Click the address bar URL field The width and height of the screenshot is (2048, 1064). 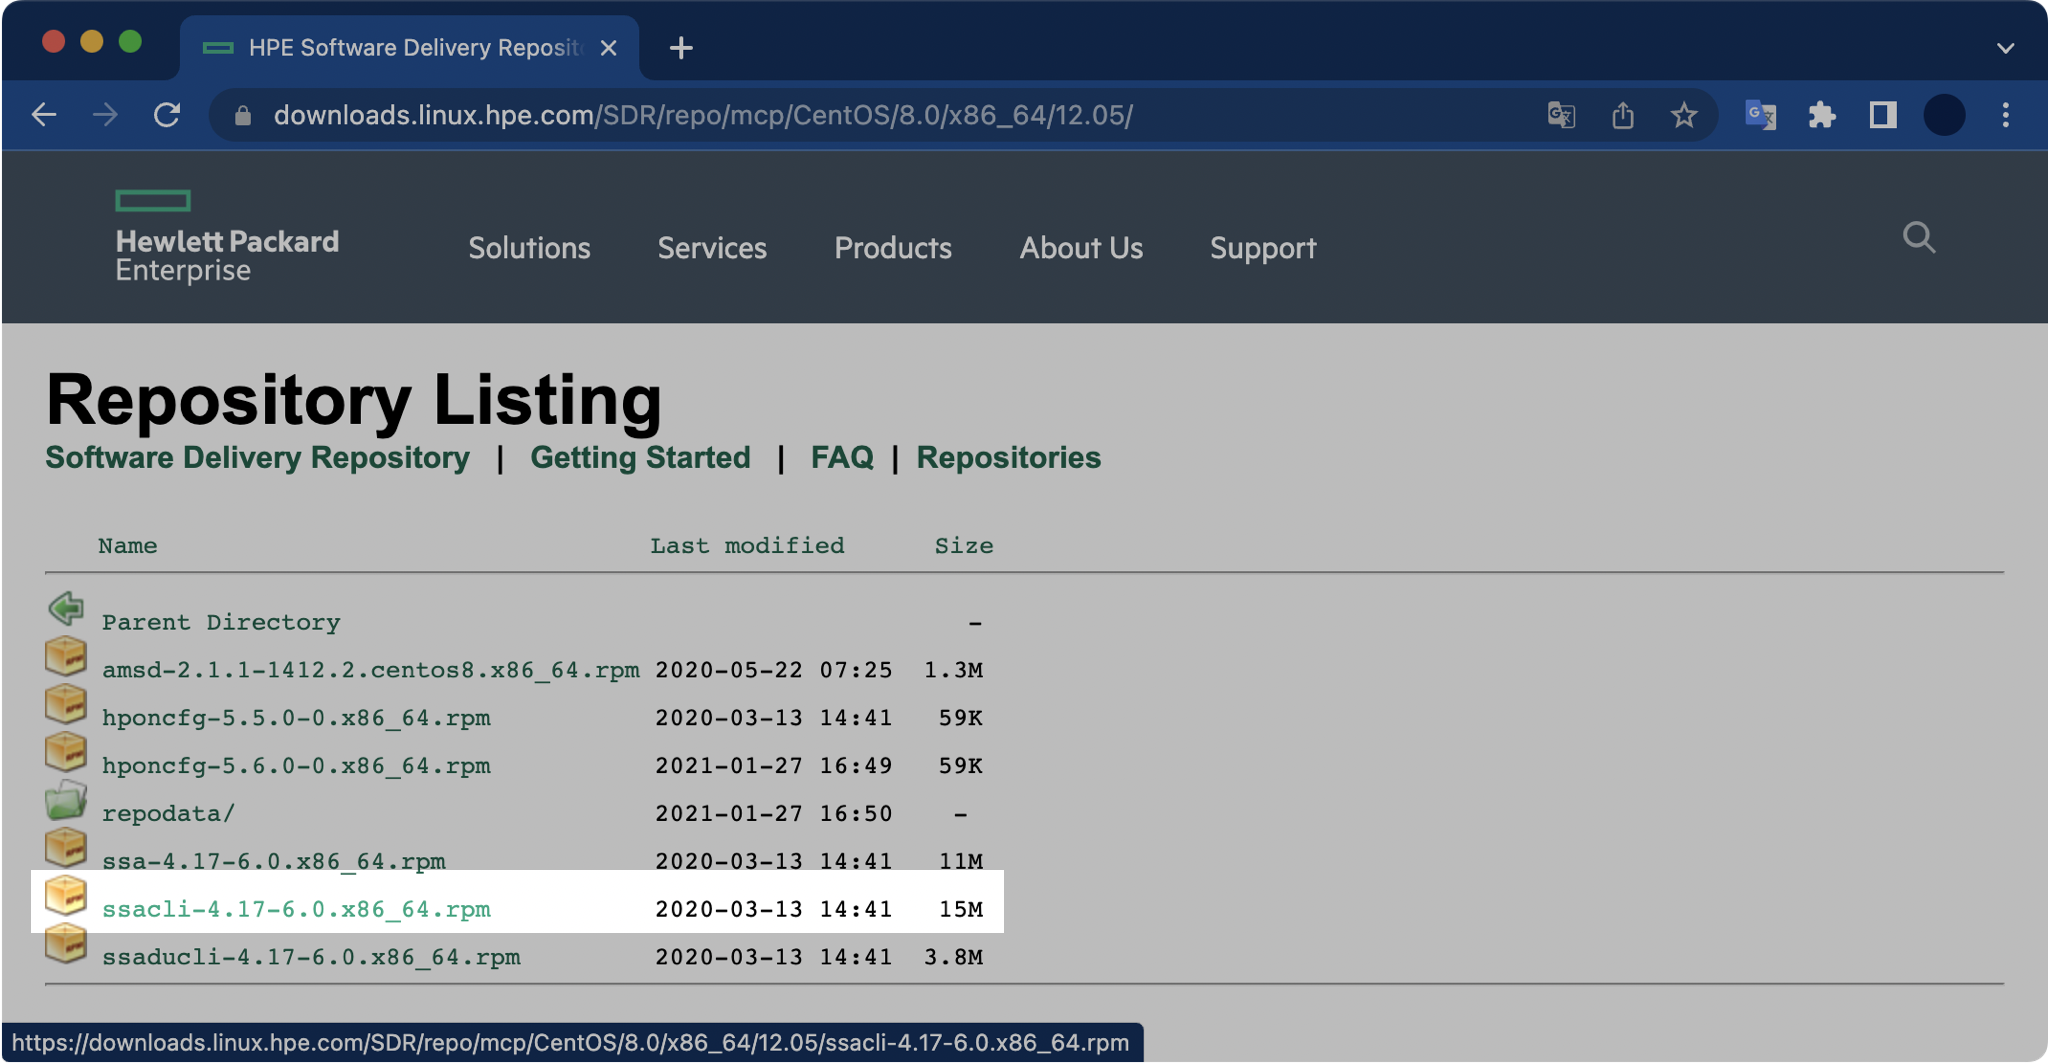coord(702,115)
